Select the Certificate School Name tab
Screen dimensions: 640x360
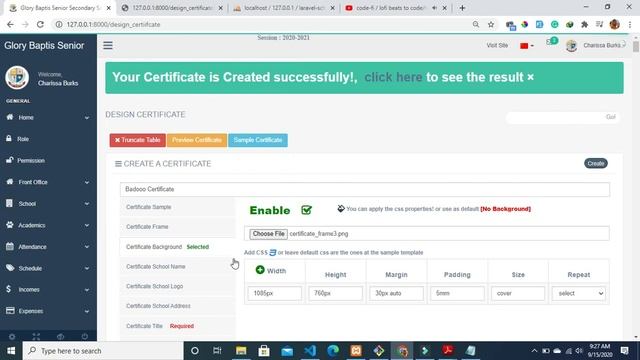pos(178,267)
